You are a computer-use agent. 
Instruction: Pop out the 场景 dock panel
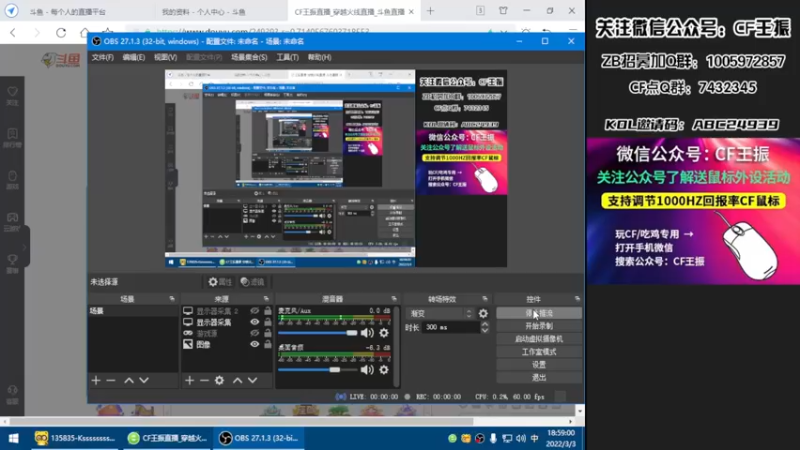(x=172, y=298)
